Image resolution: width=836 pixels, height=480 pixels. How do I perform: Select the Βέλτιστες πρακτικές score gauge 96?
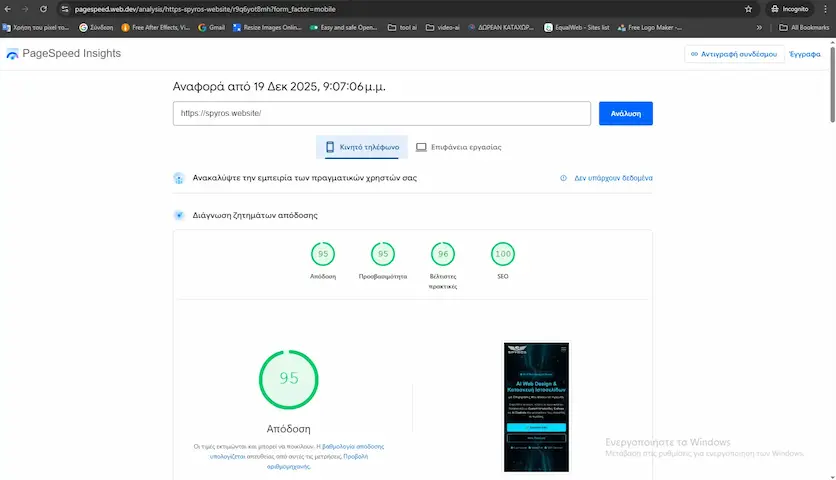tap(443, 254)
